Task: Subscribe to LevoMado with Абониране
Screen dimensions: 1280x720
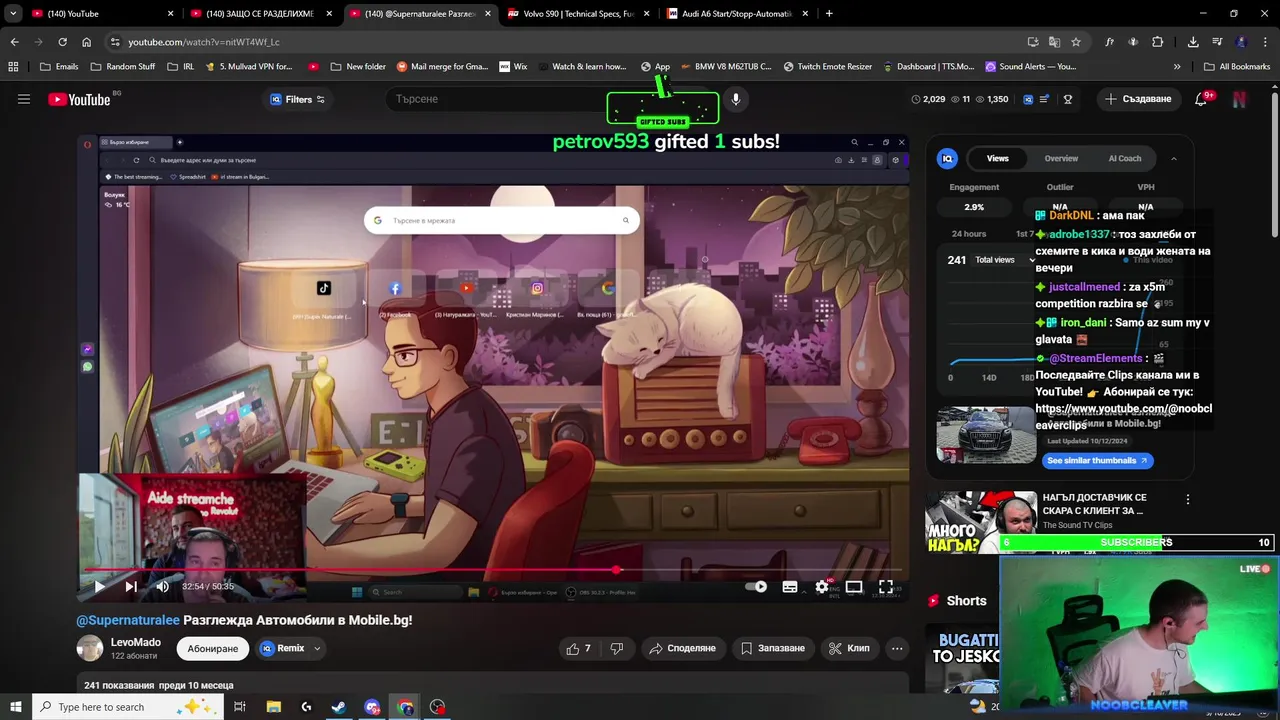Action: point(213,648)
